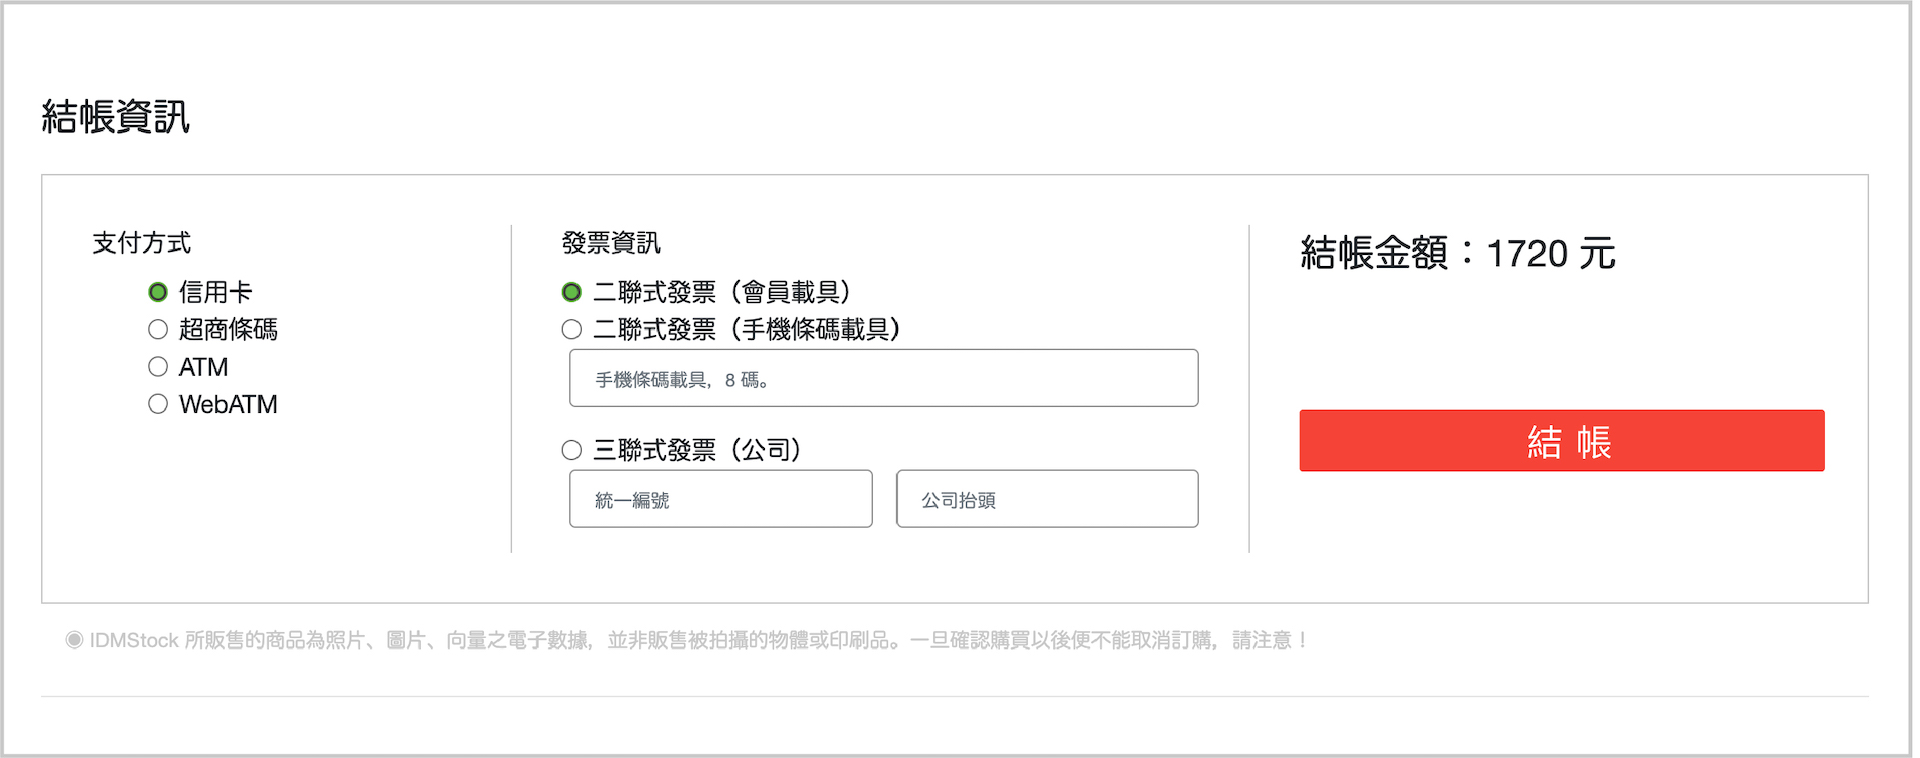Screen dimensions: 1920x758
Task: Click into the 統一編號 input field
Action: 721,499
